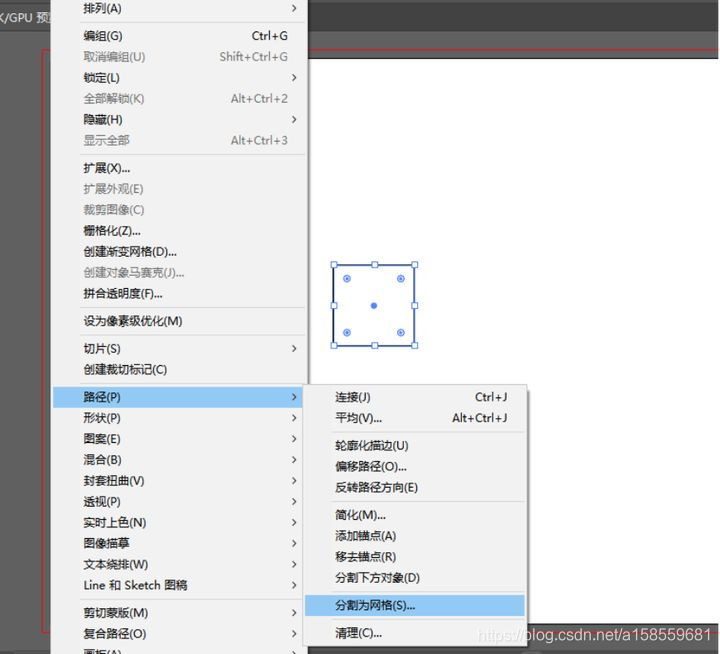720x654 pixels.
Task: Open the 切片(S) submenu
Action: [178, 349]
